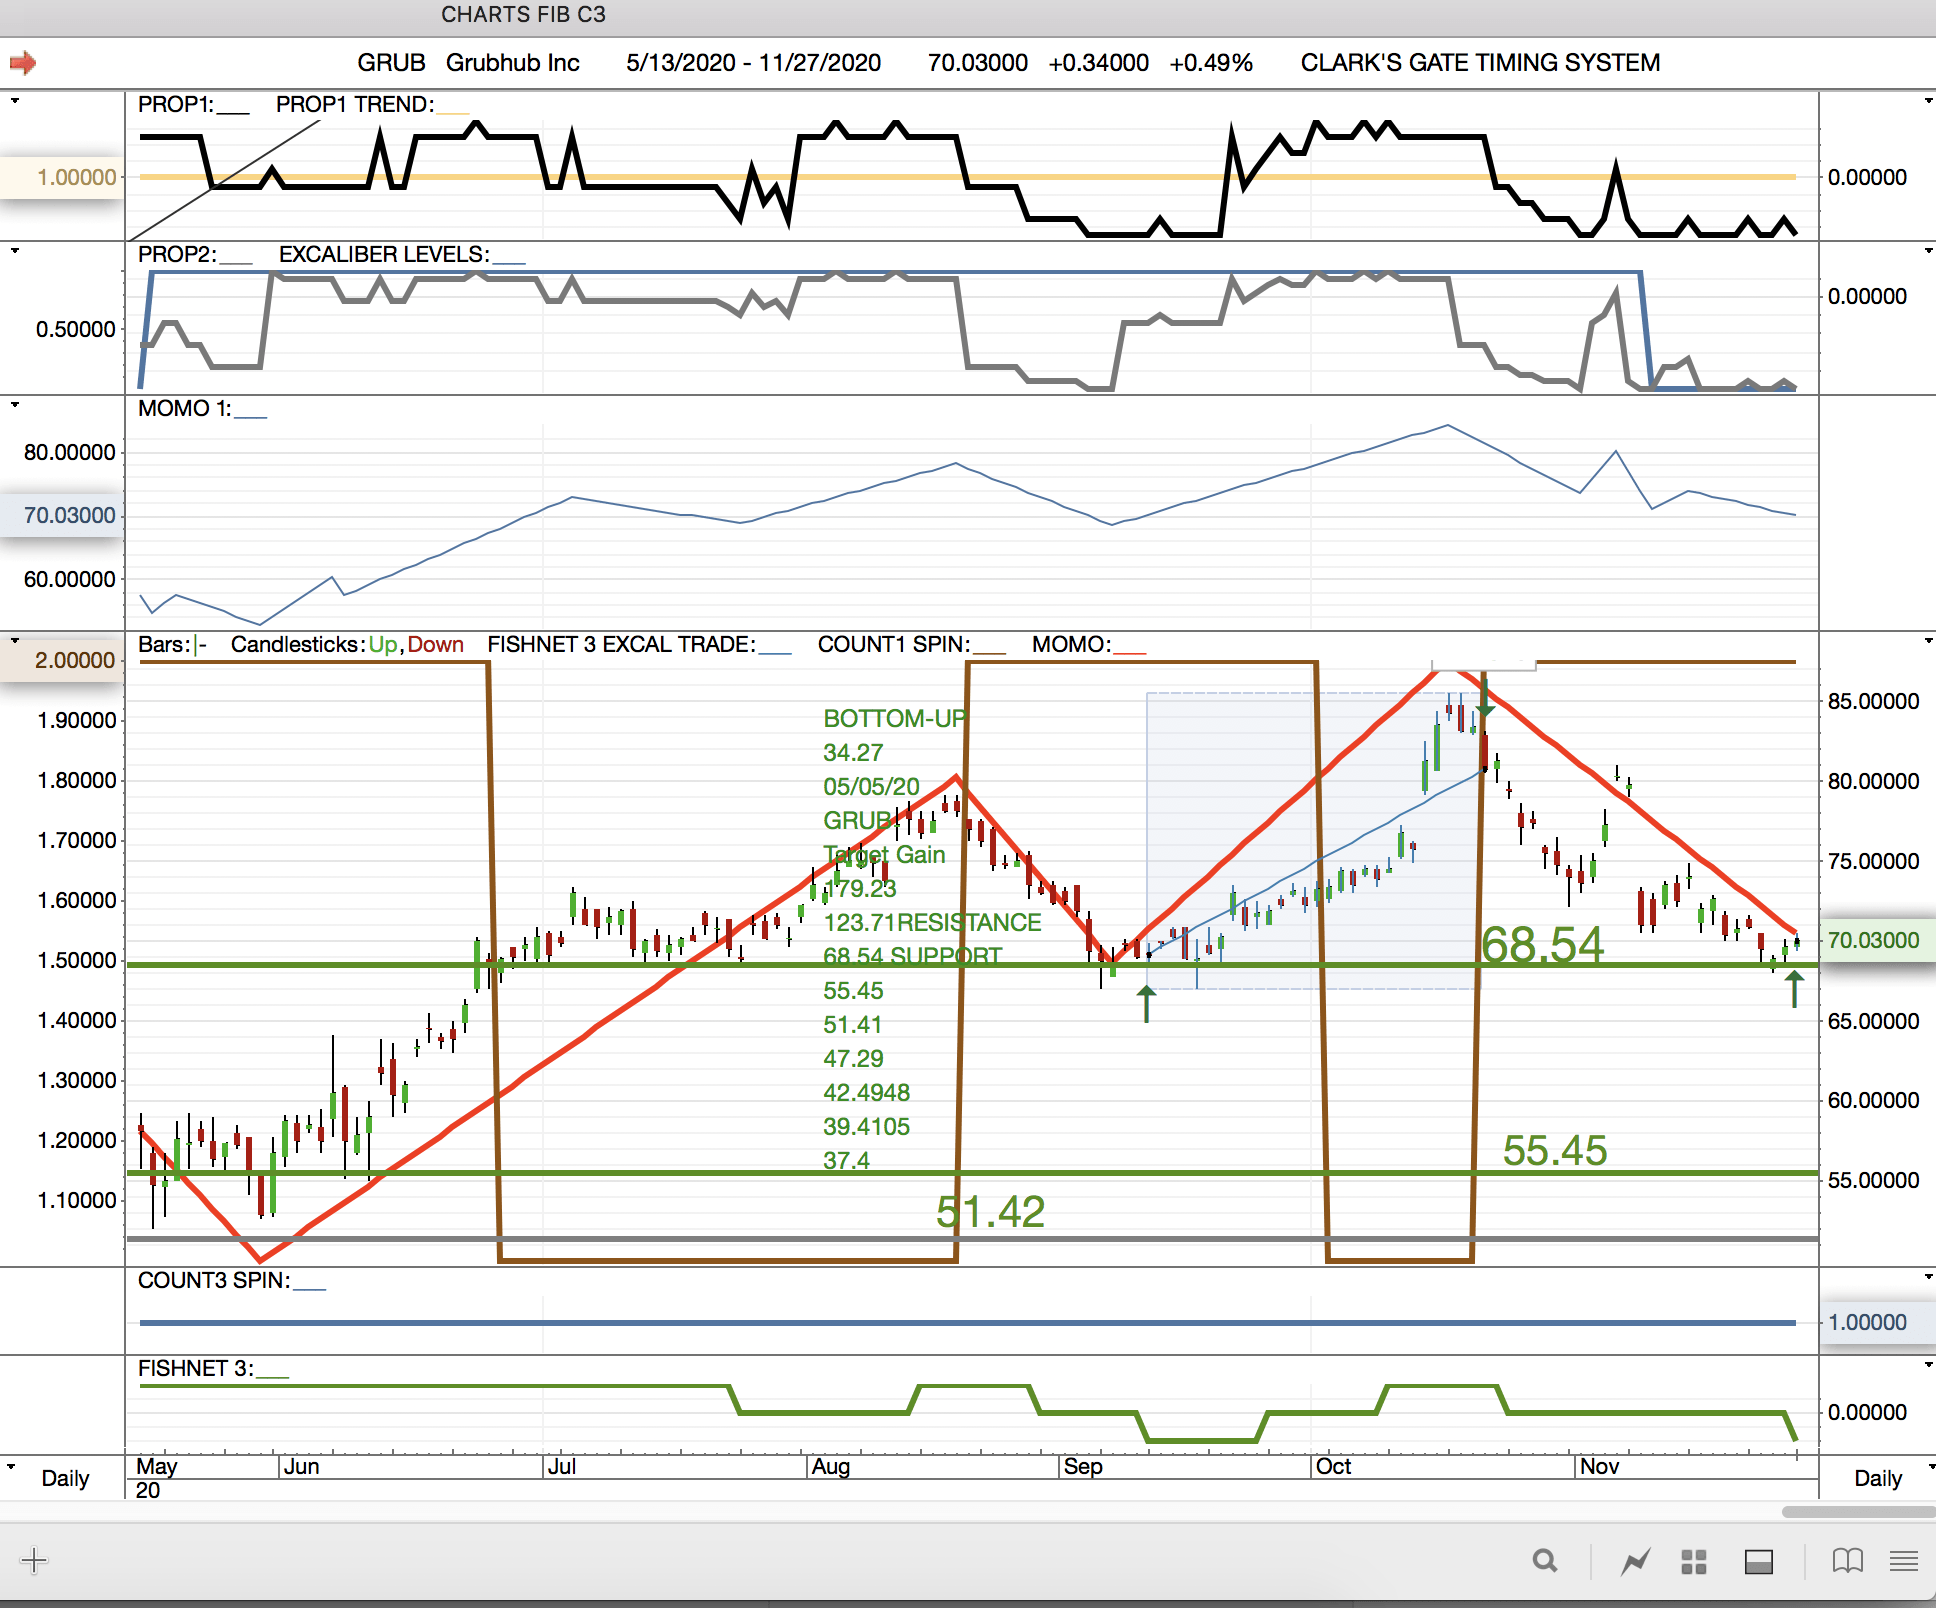Image resolution: width=1936 pixels, height=1608 pixels.
Task: Click the horizontal scrollbar at bottom right
Action: pyautogui.click(x=1857, y=1512)
